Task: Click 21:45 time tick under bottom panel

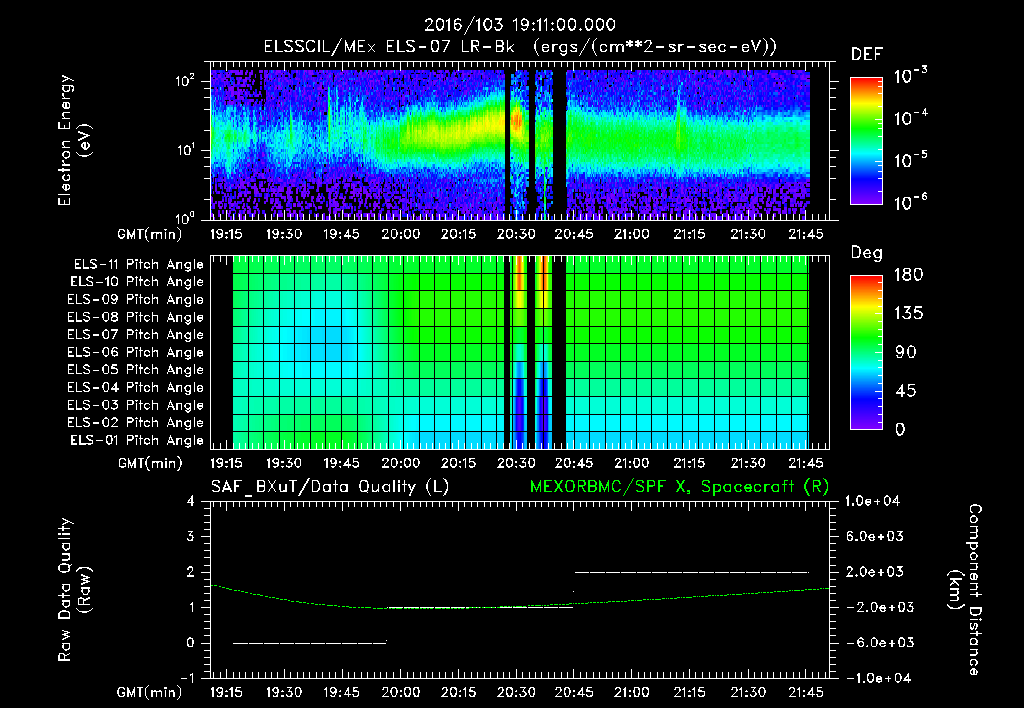Action: pyautogui.click(x=805, y=692)
